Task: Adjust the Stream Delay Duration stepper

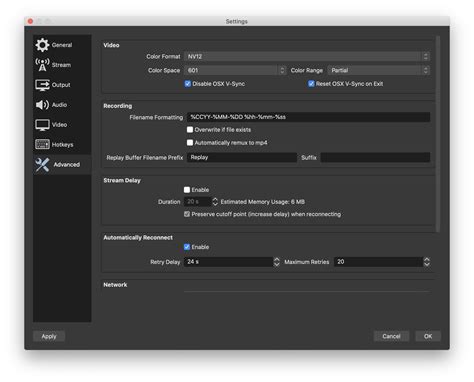Action: [x=215, y=202]
